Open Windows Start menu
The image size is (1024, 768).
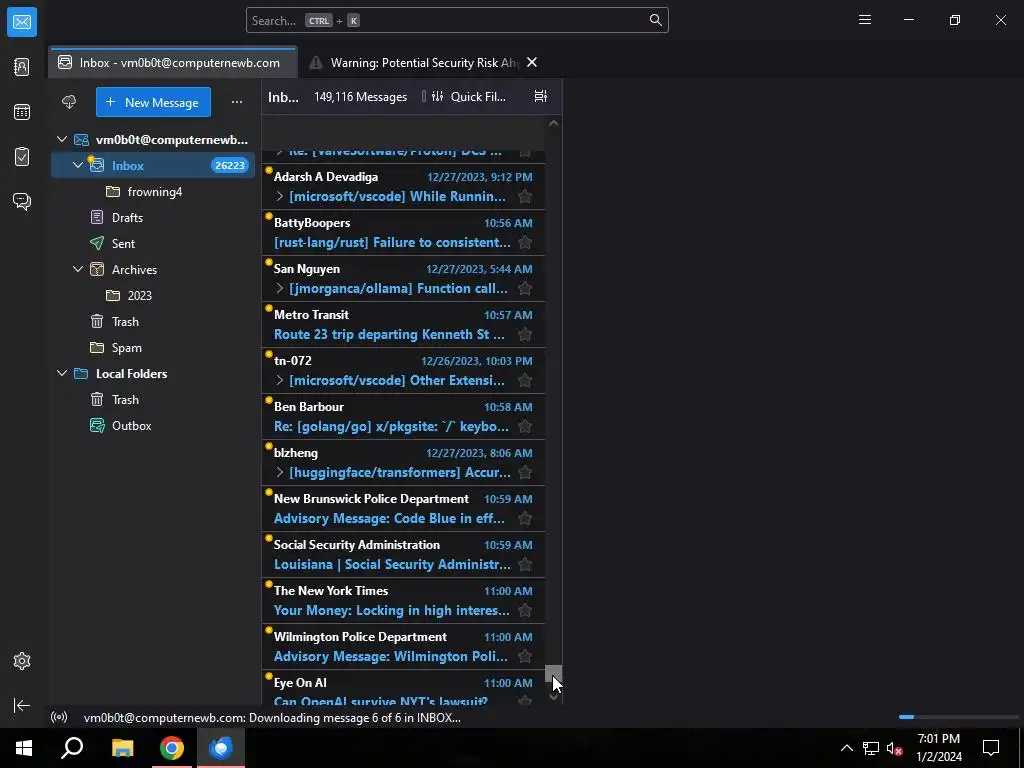click(x=24, y=748)
